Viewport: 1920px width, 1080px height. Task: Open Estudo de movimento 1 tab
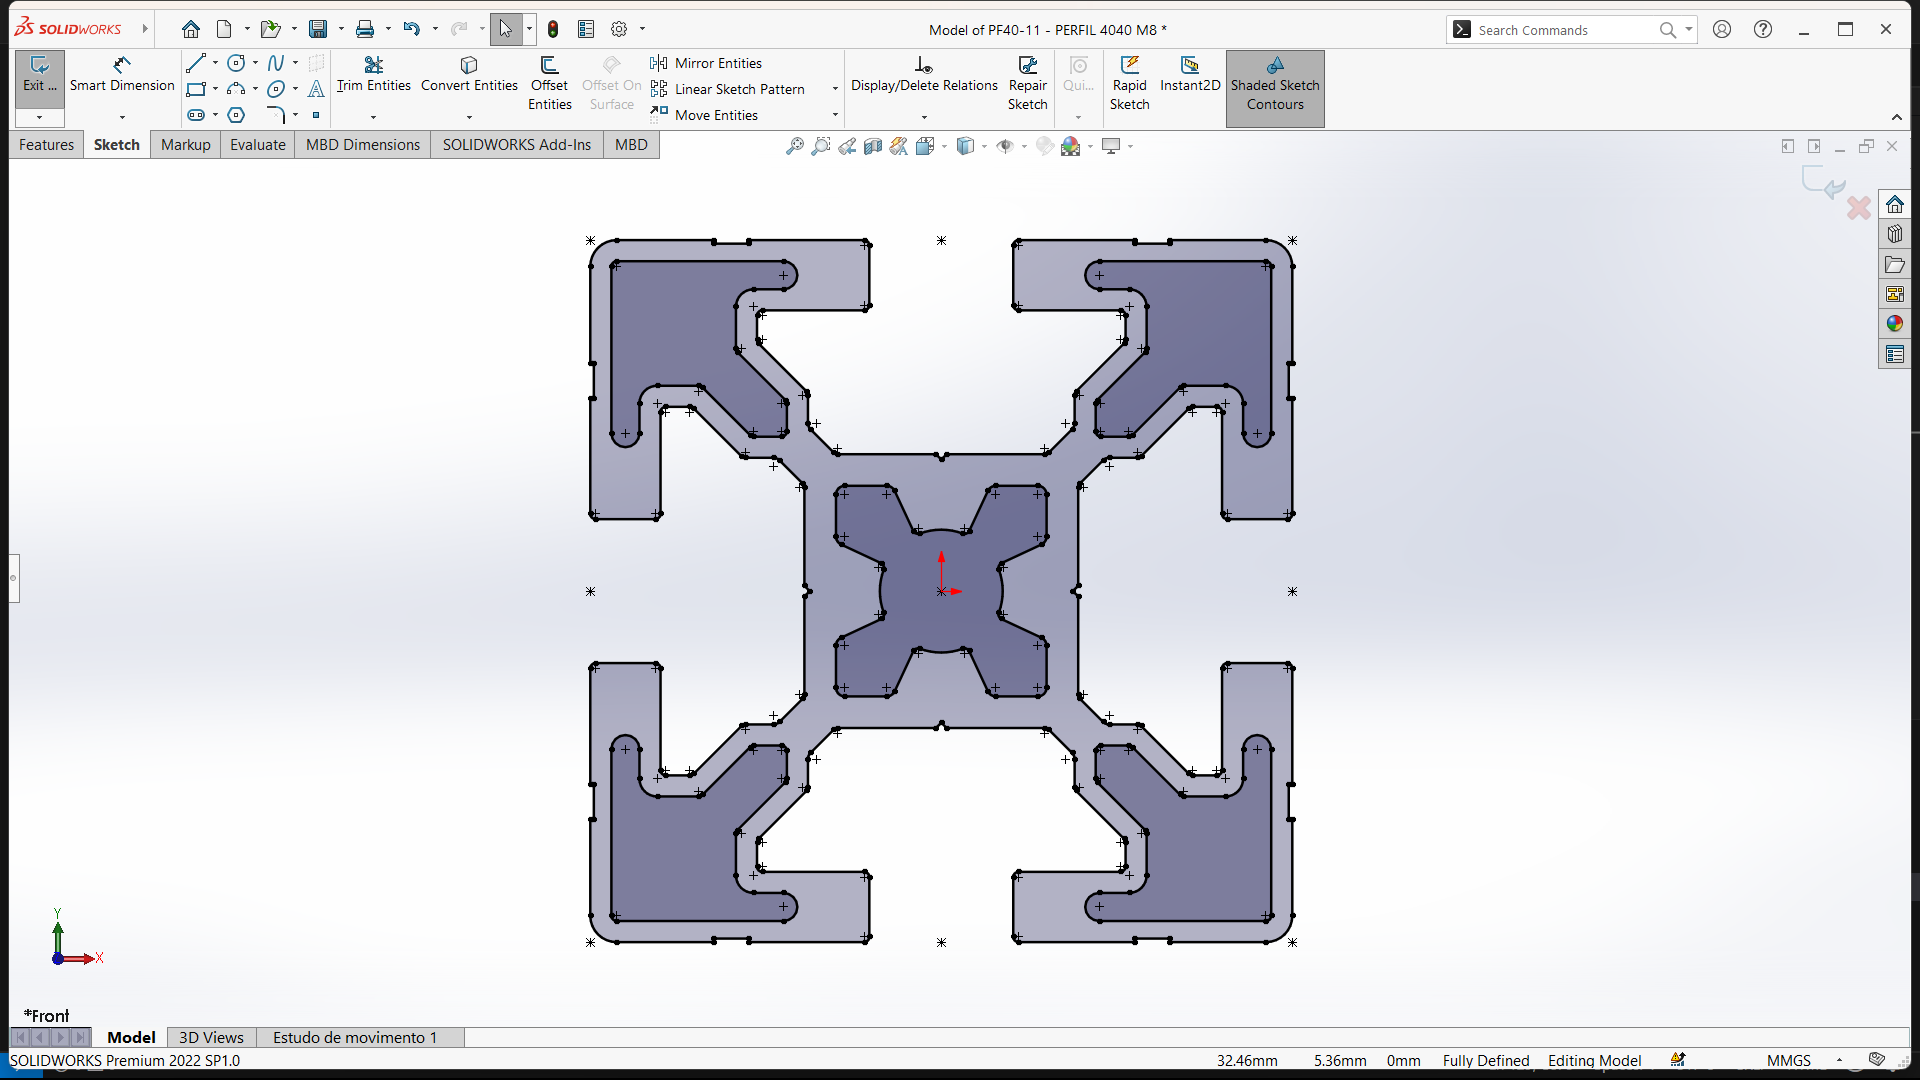click(355, 1037)
